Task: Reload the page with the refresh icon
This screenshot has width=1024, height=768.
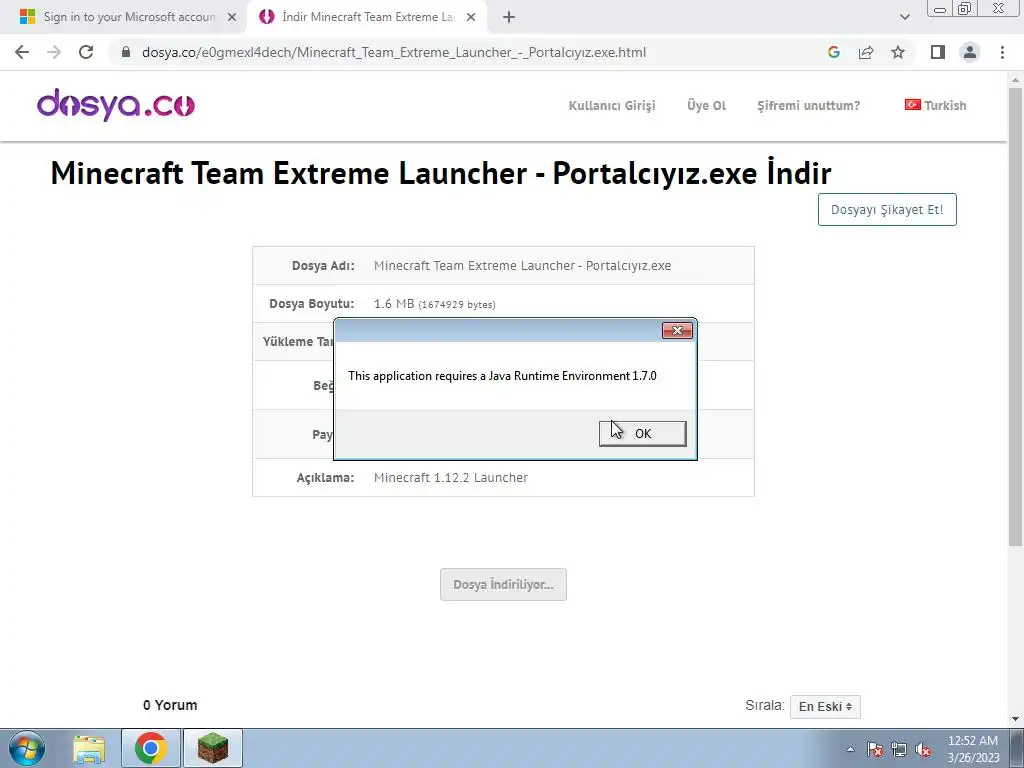Action: coord(86,52)
